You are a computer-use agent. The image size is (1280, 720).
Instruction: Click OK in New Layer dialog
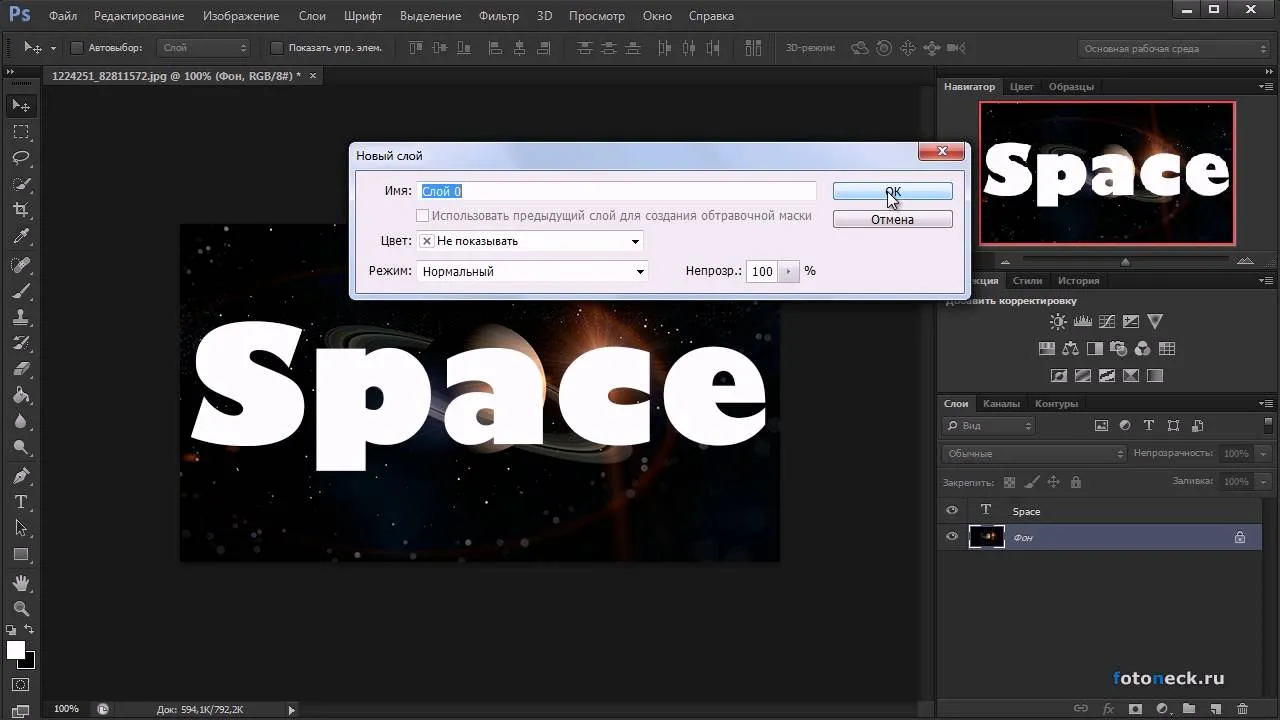892,191
